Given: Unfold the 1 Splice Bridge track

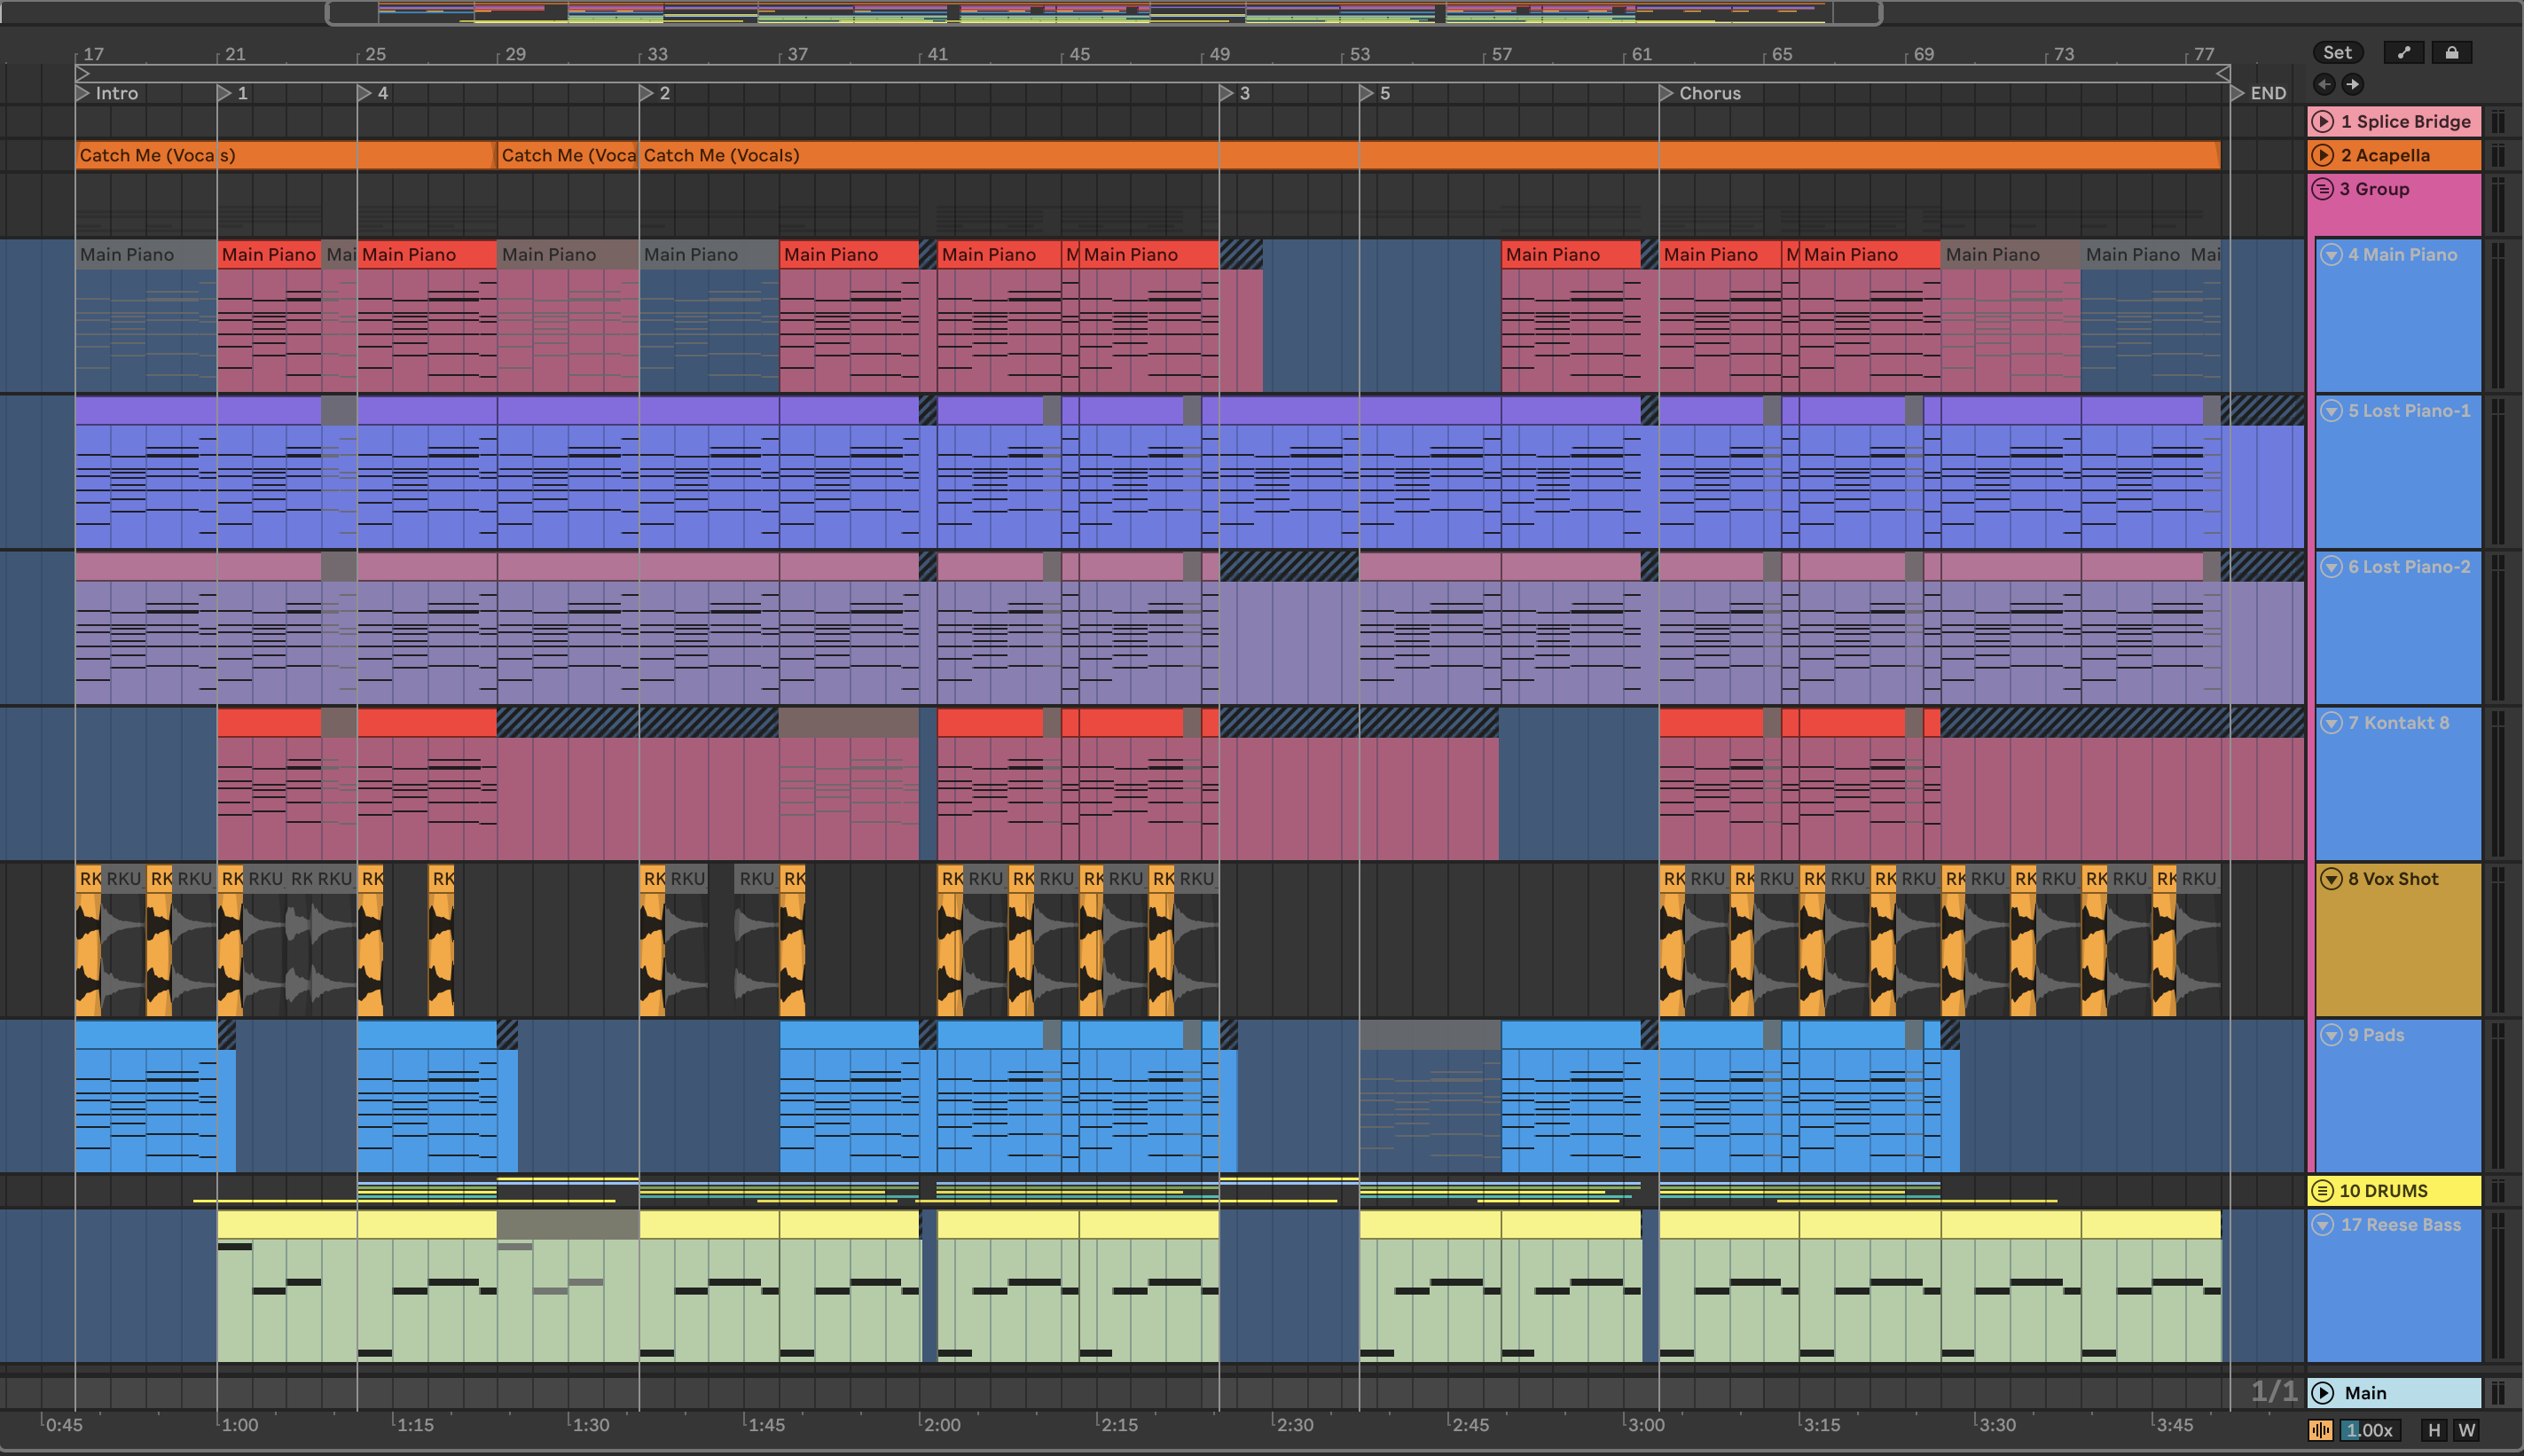Looking at the screenshot, I should point(2323,122).
